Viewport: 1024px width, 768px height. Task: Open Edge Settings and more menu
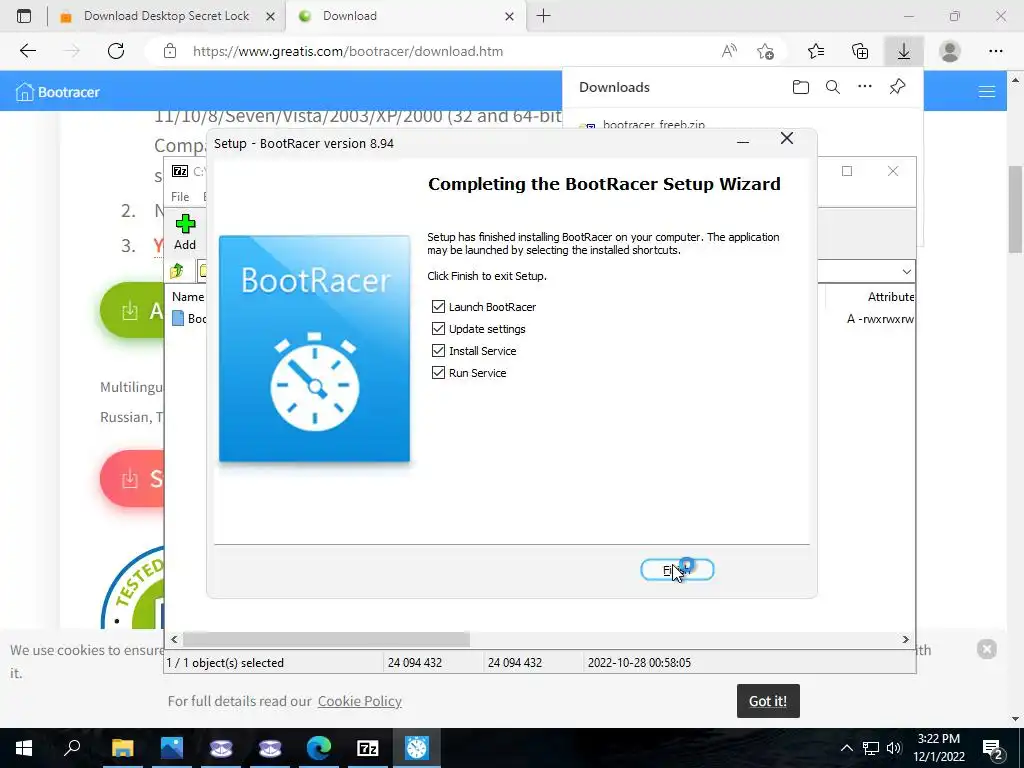click(995, 51)
